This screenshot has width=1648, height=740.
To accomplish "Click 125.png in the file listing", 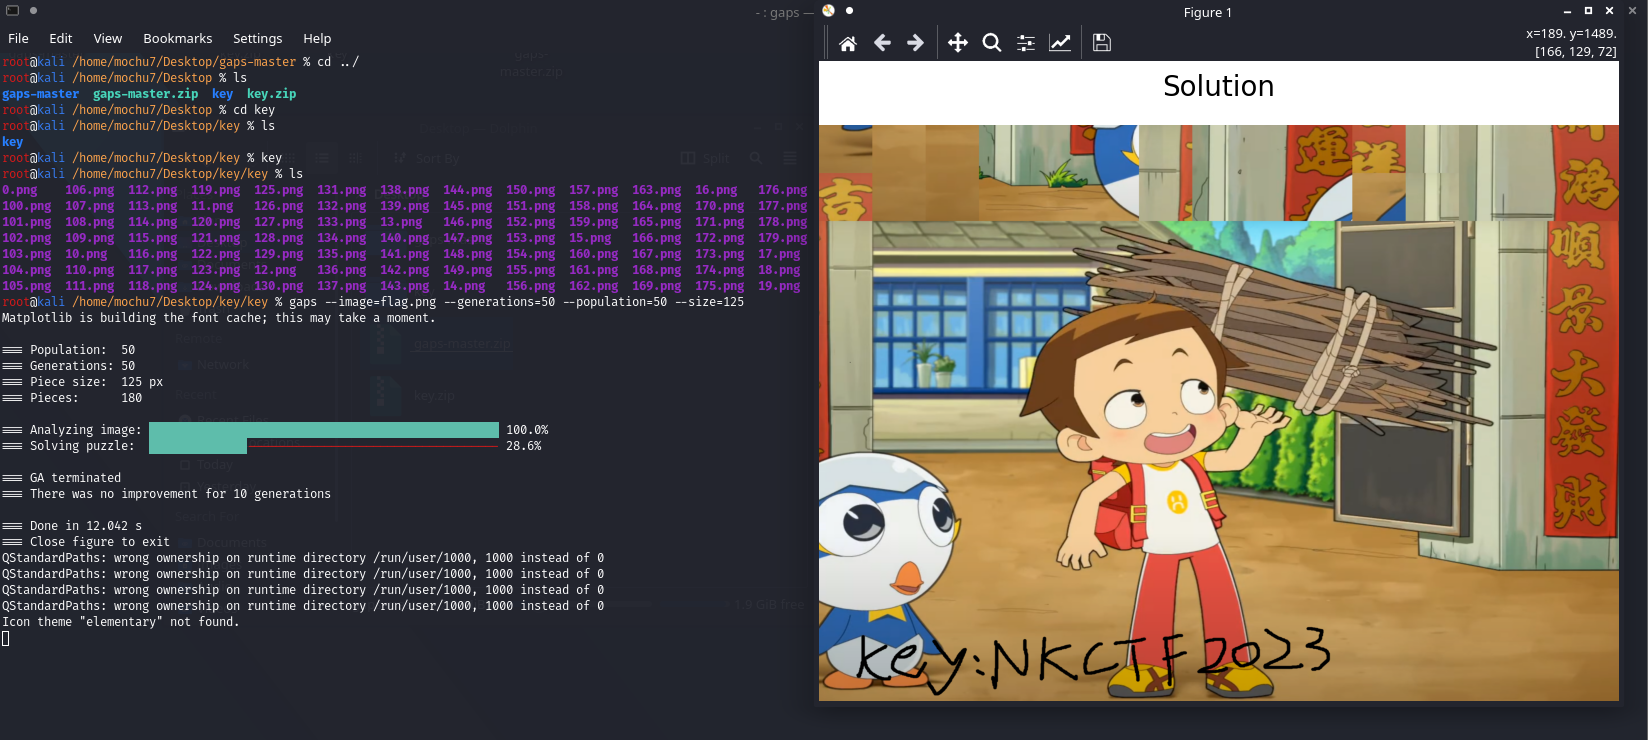I will click(x=278, y=190).
